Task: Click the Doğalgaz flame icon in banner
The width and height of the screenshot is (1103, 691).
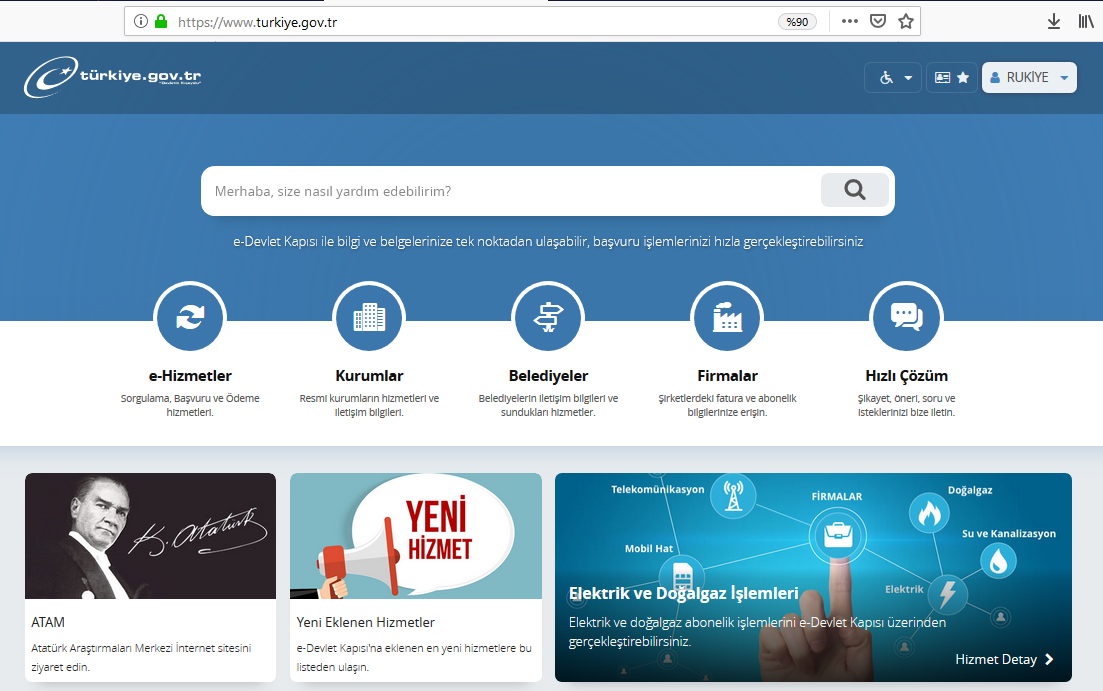Action: click(929, 512)
